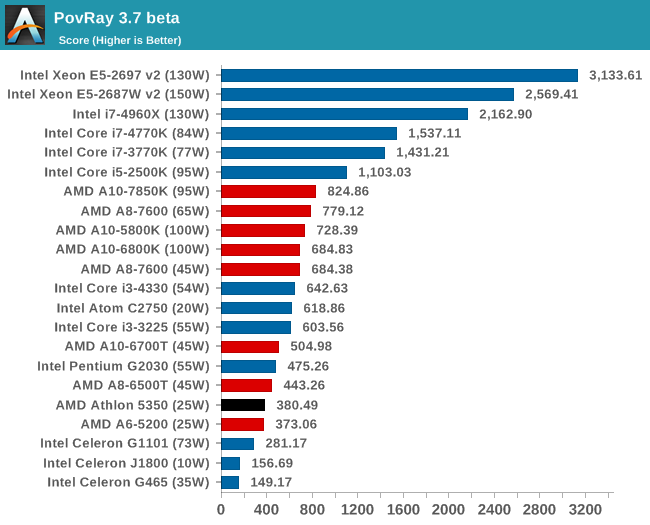Click the x-axis tick label 3200
The height and width of the screenshot is (525, 650).
(585, 509)
